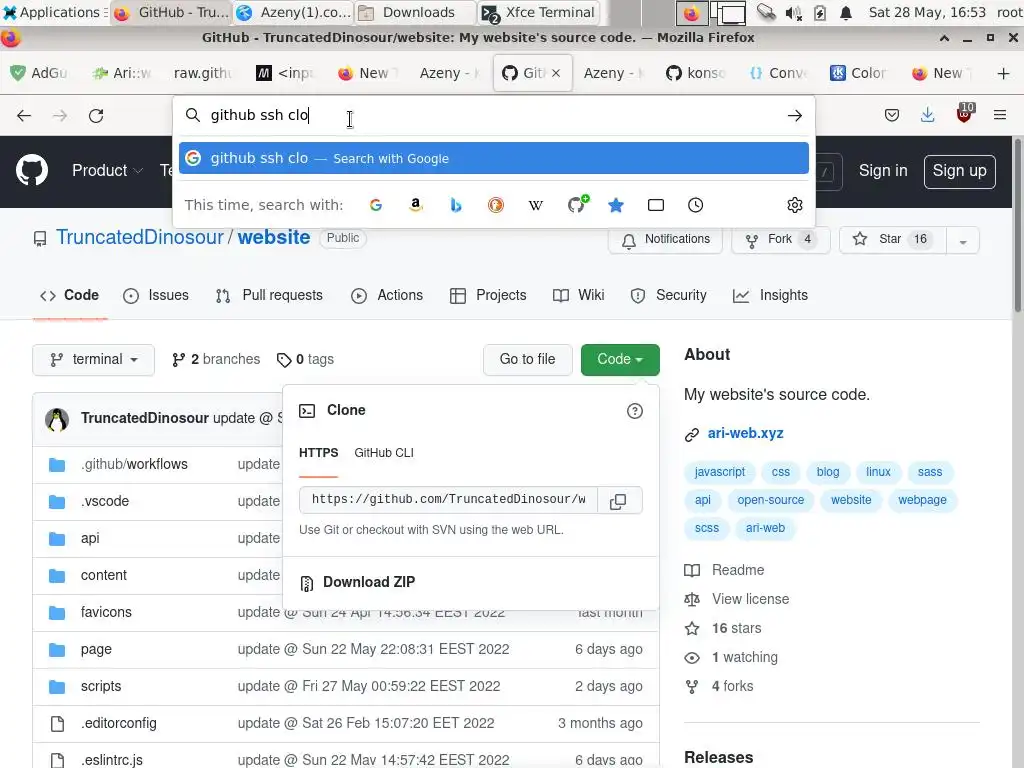This screenshot has width=1024, height=768.
Task: Open the View license link
Action: [750, 600]
